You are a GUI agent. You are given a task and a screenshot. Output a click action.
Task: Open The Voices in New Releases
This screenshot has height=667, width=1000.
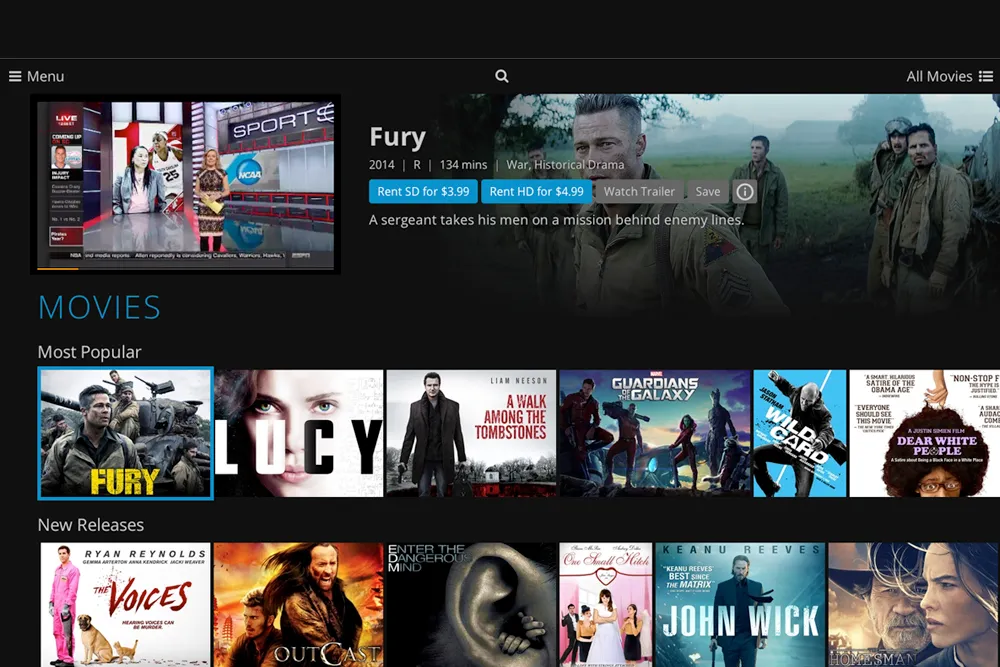[x=125, y=605]
